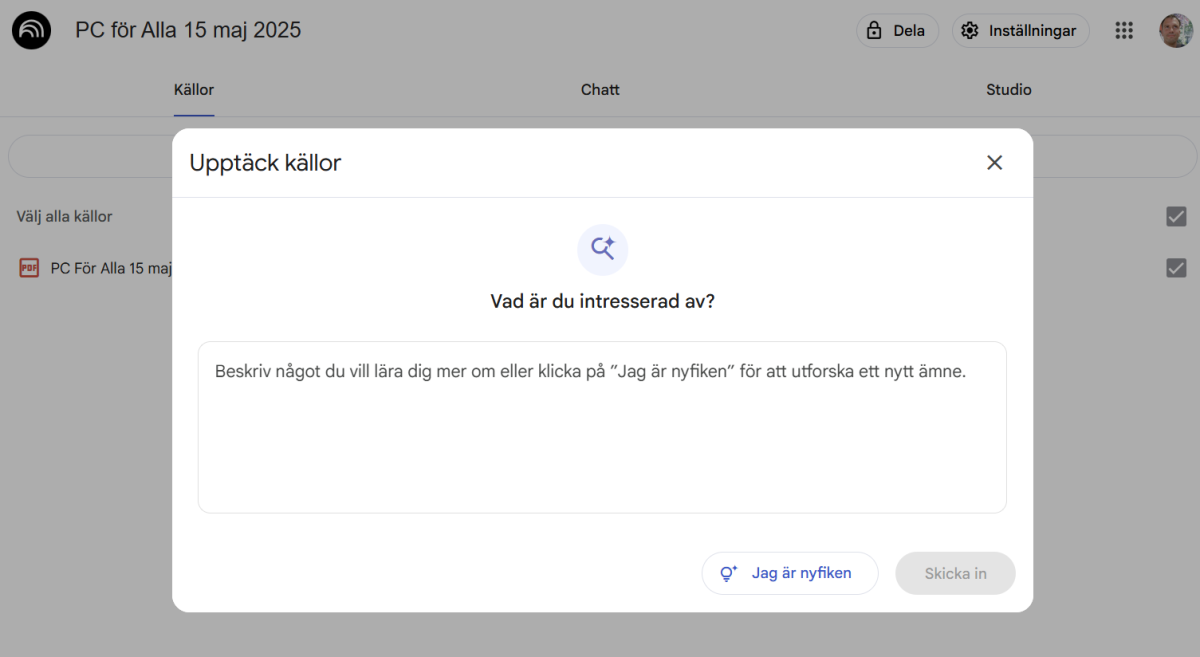Click the Skicka in button

pos(955,573)
